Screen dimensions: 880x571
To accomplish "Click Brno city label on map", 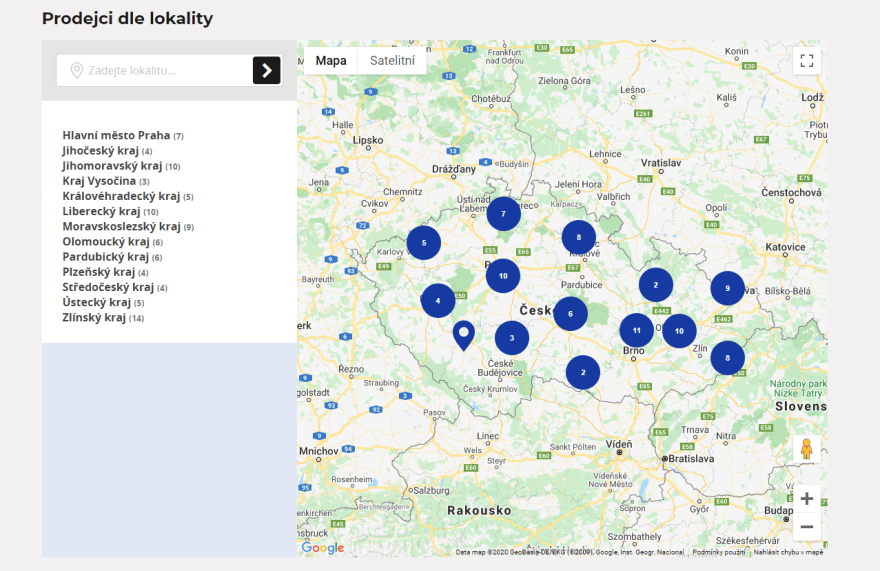I will [634, 350].
